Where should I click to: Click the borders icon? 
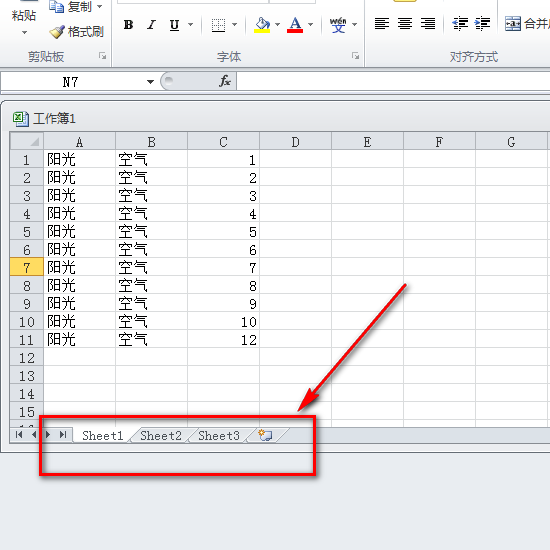coord(219,25)
